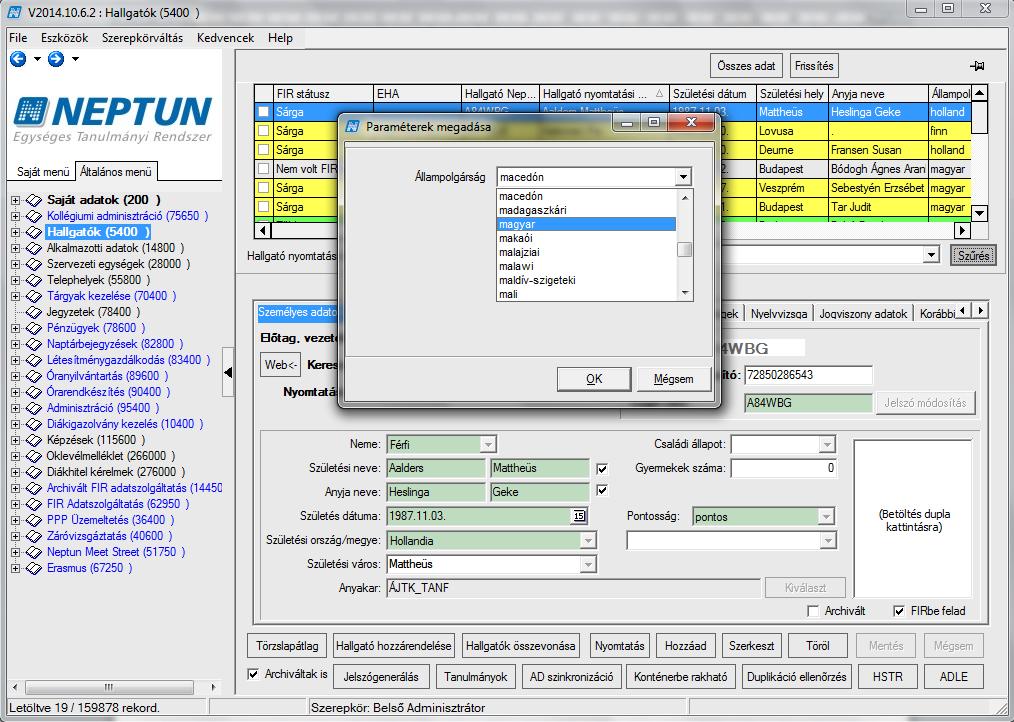1014x722 pixels.
Task: Open the Szerepkörváltás menu
Action: [x=142, y=38]
